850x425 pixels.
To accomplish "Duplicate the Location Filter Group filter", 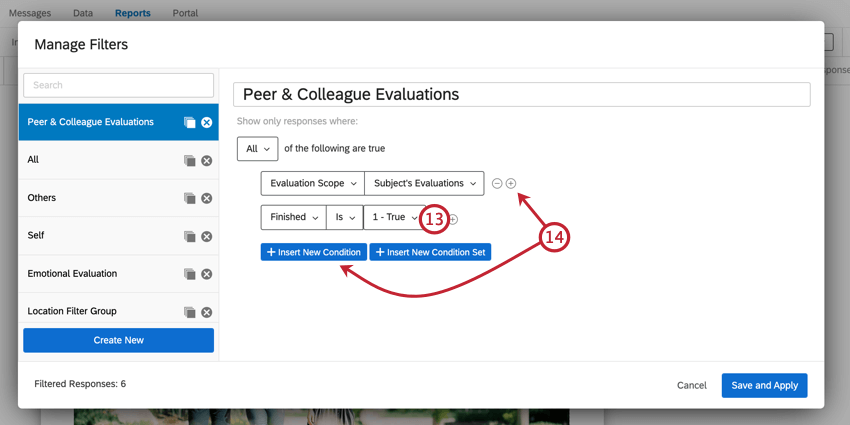I will coord(189,312).
